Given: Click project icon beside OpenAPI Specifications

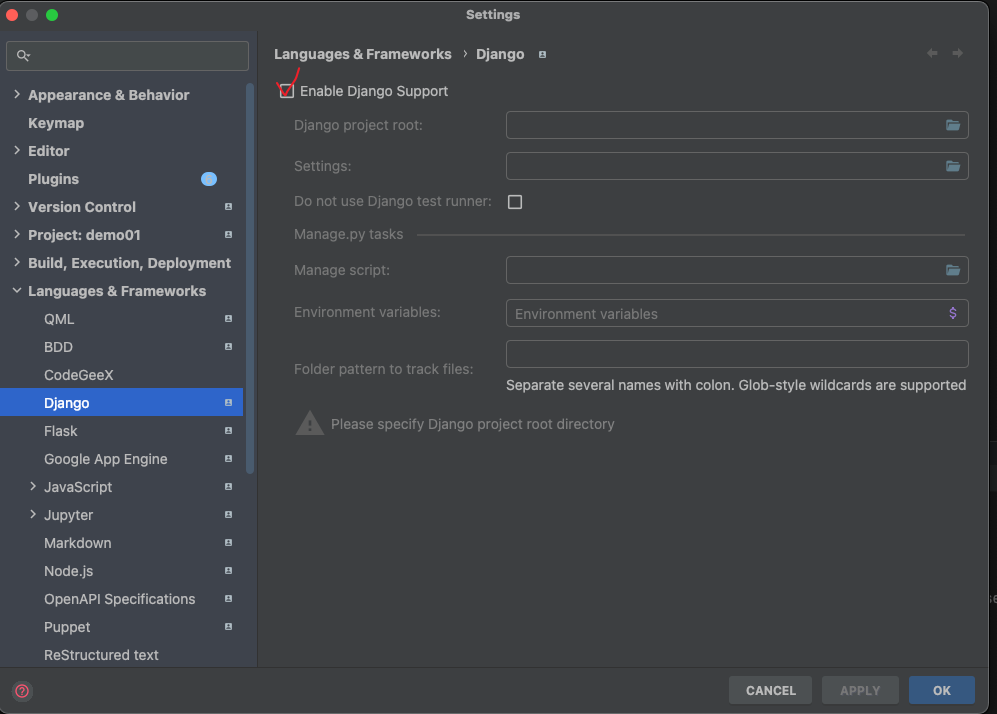Looking at the screenshot, I should pos(228,598).
